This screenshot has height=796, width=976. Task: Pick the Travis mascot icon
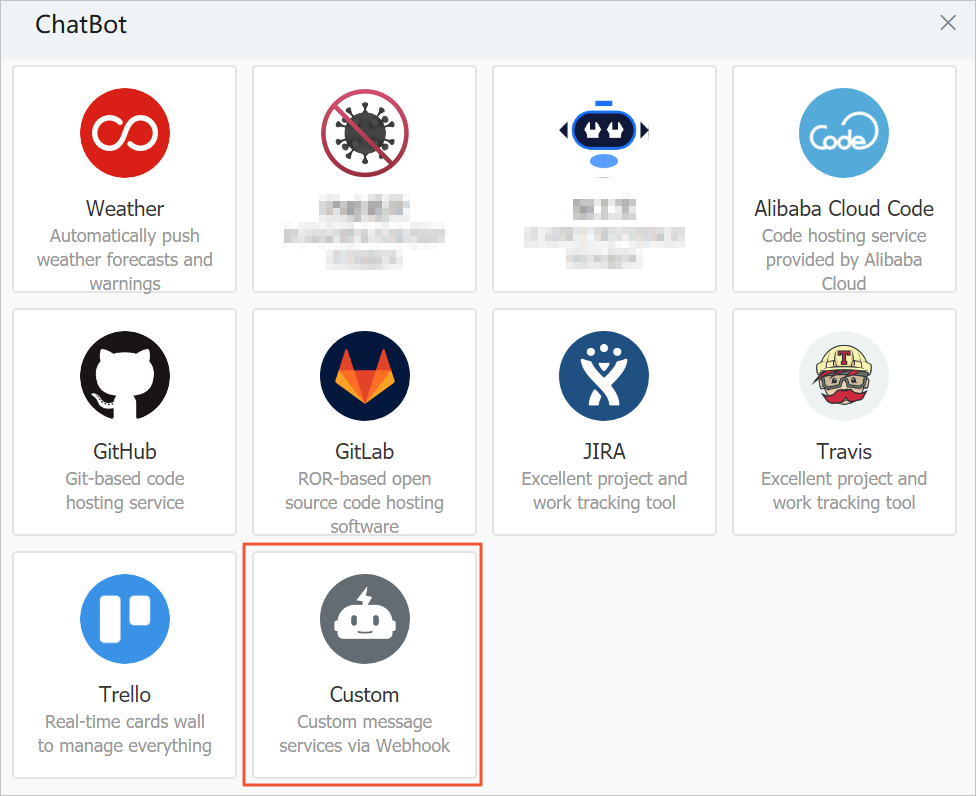pyautogui.click(x=844, y=376)
